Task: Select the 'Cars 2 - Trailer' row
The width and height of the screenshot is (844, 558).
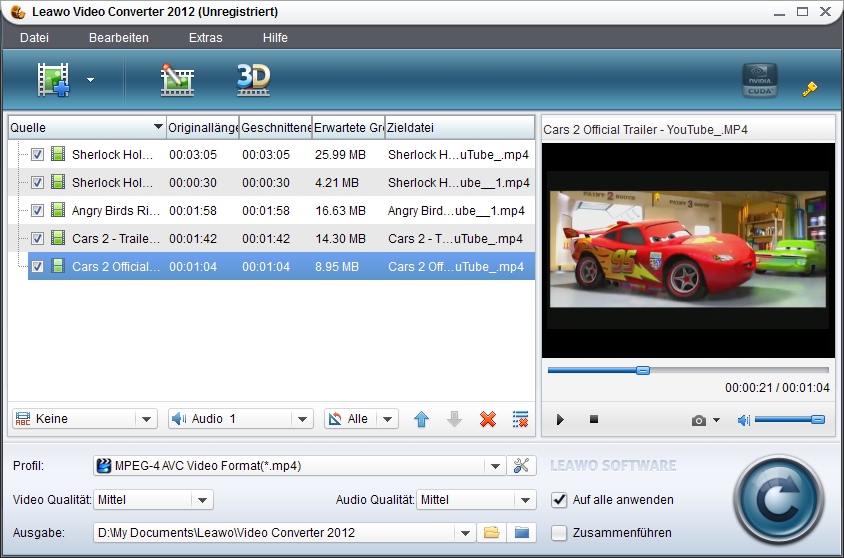Action: click(x=115, y=239)
